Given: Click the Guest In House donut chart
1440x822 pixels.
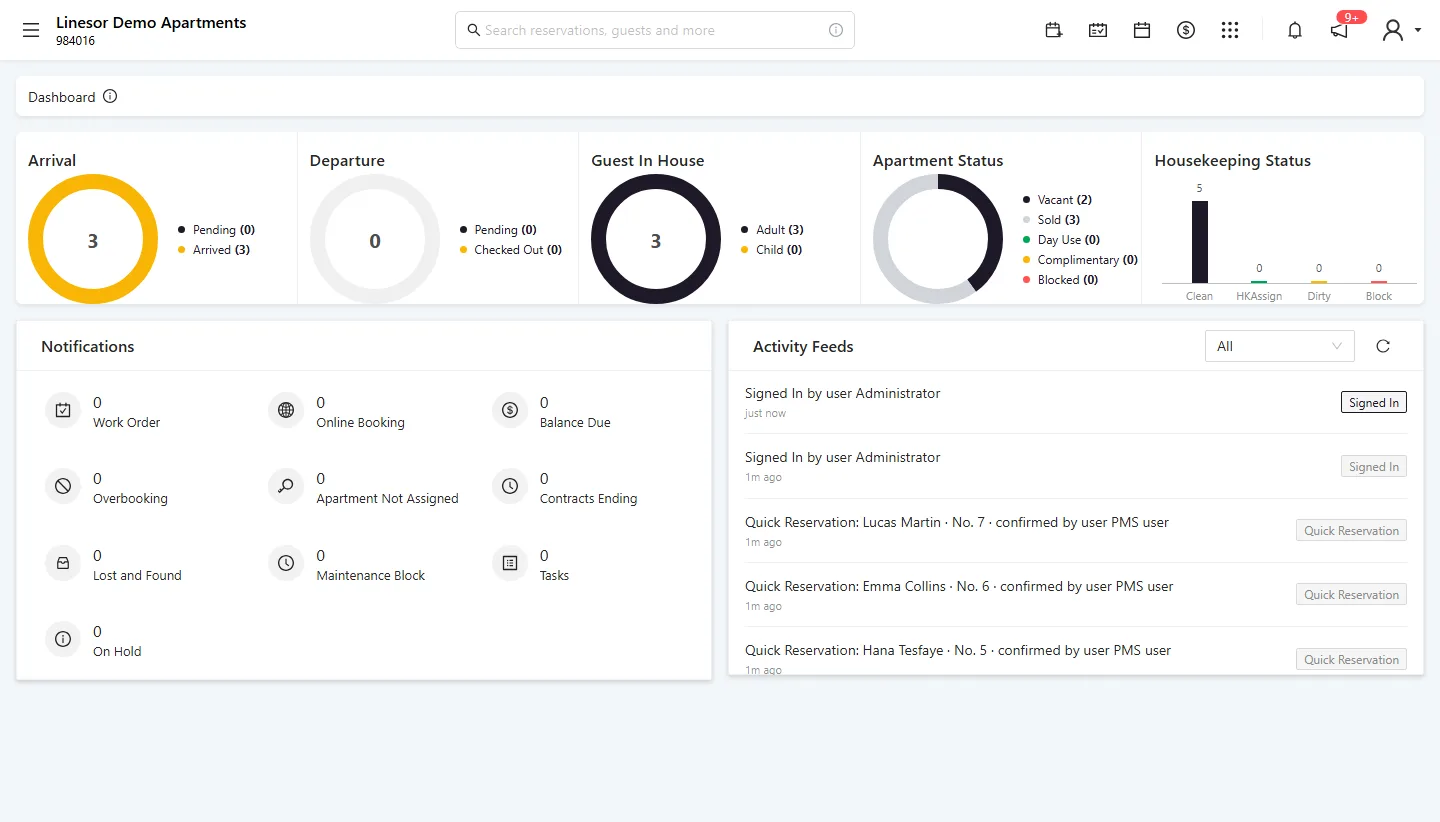Looking at the screenshot, I should (x=656, y=239).
